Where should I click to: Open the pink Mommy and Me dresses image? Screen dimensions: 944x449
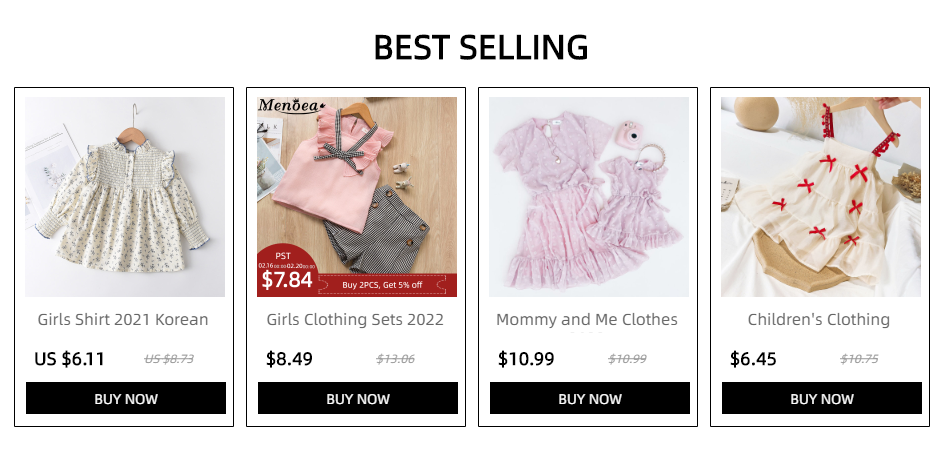(589, 197)
